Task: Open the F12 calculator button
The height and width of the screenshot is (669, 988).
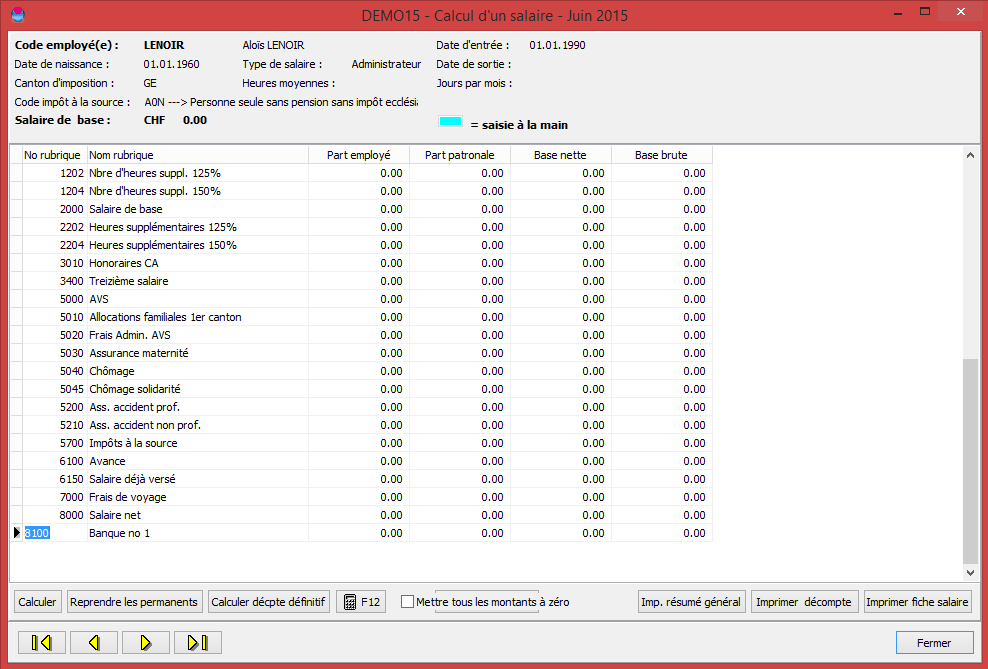Action: [x=361, y=602]
